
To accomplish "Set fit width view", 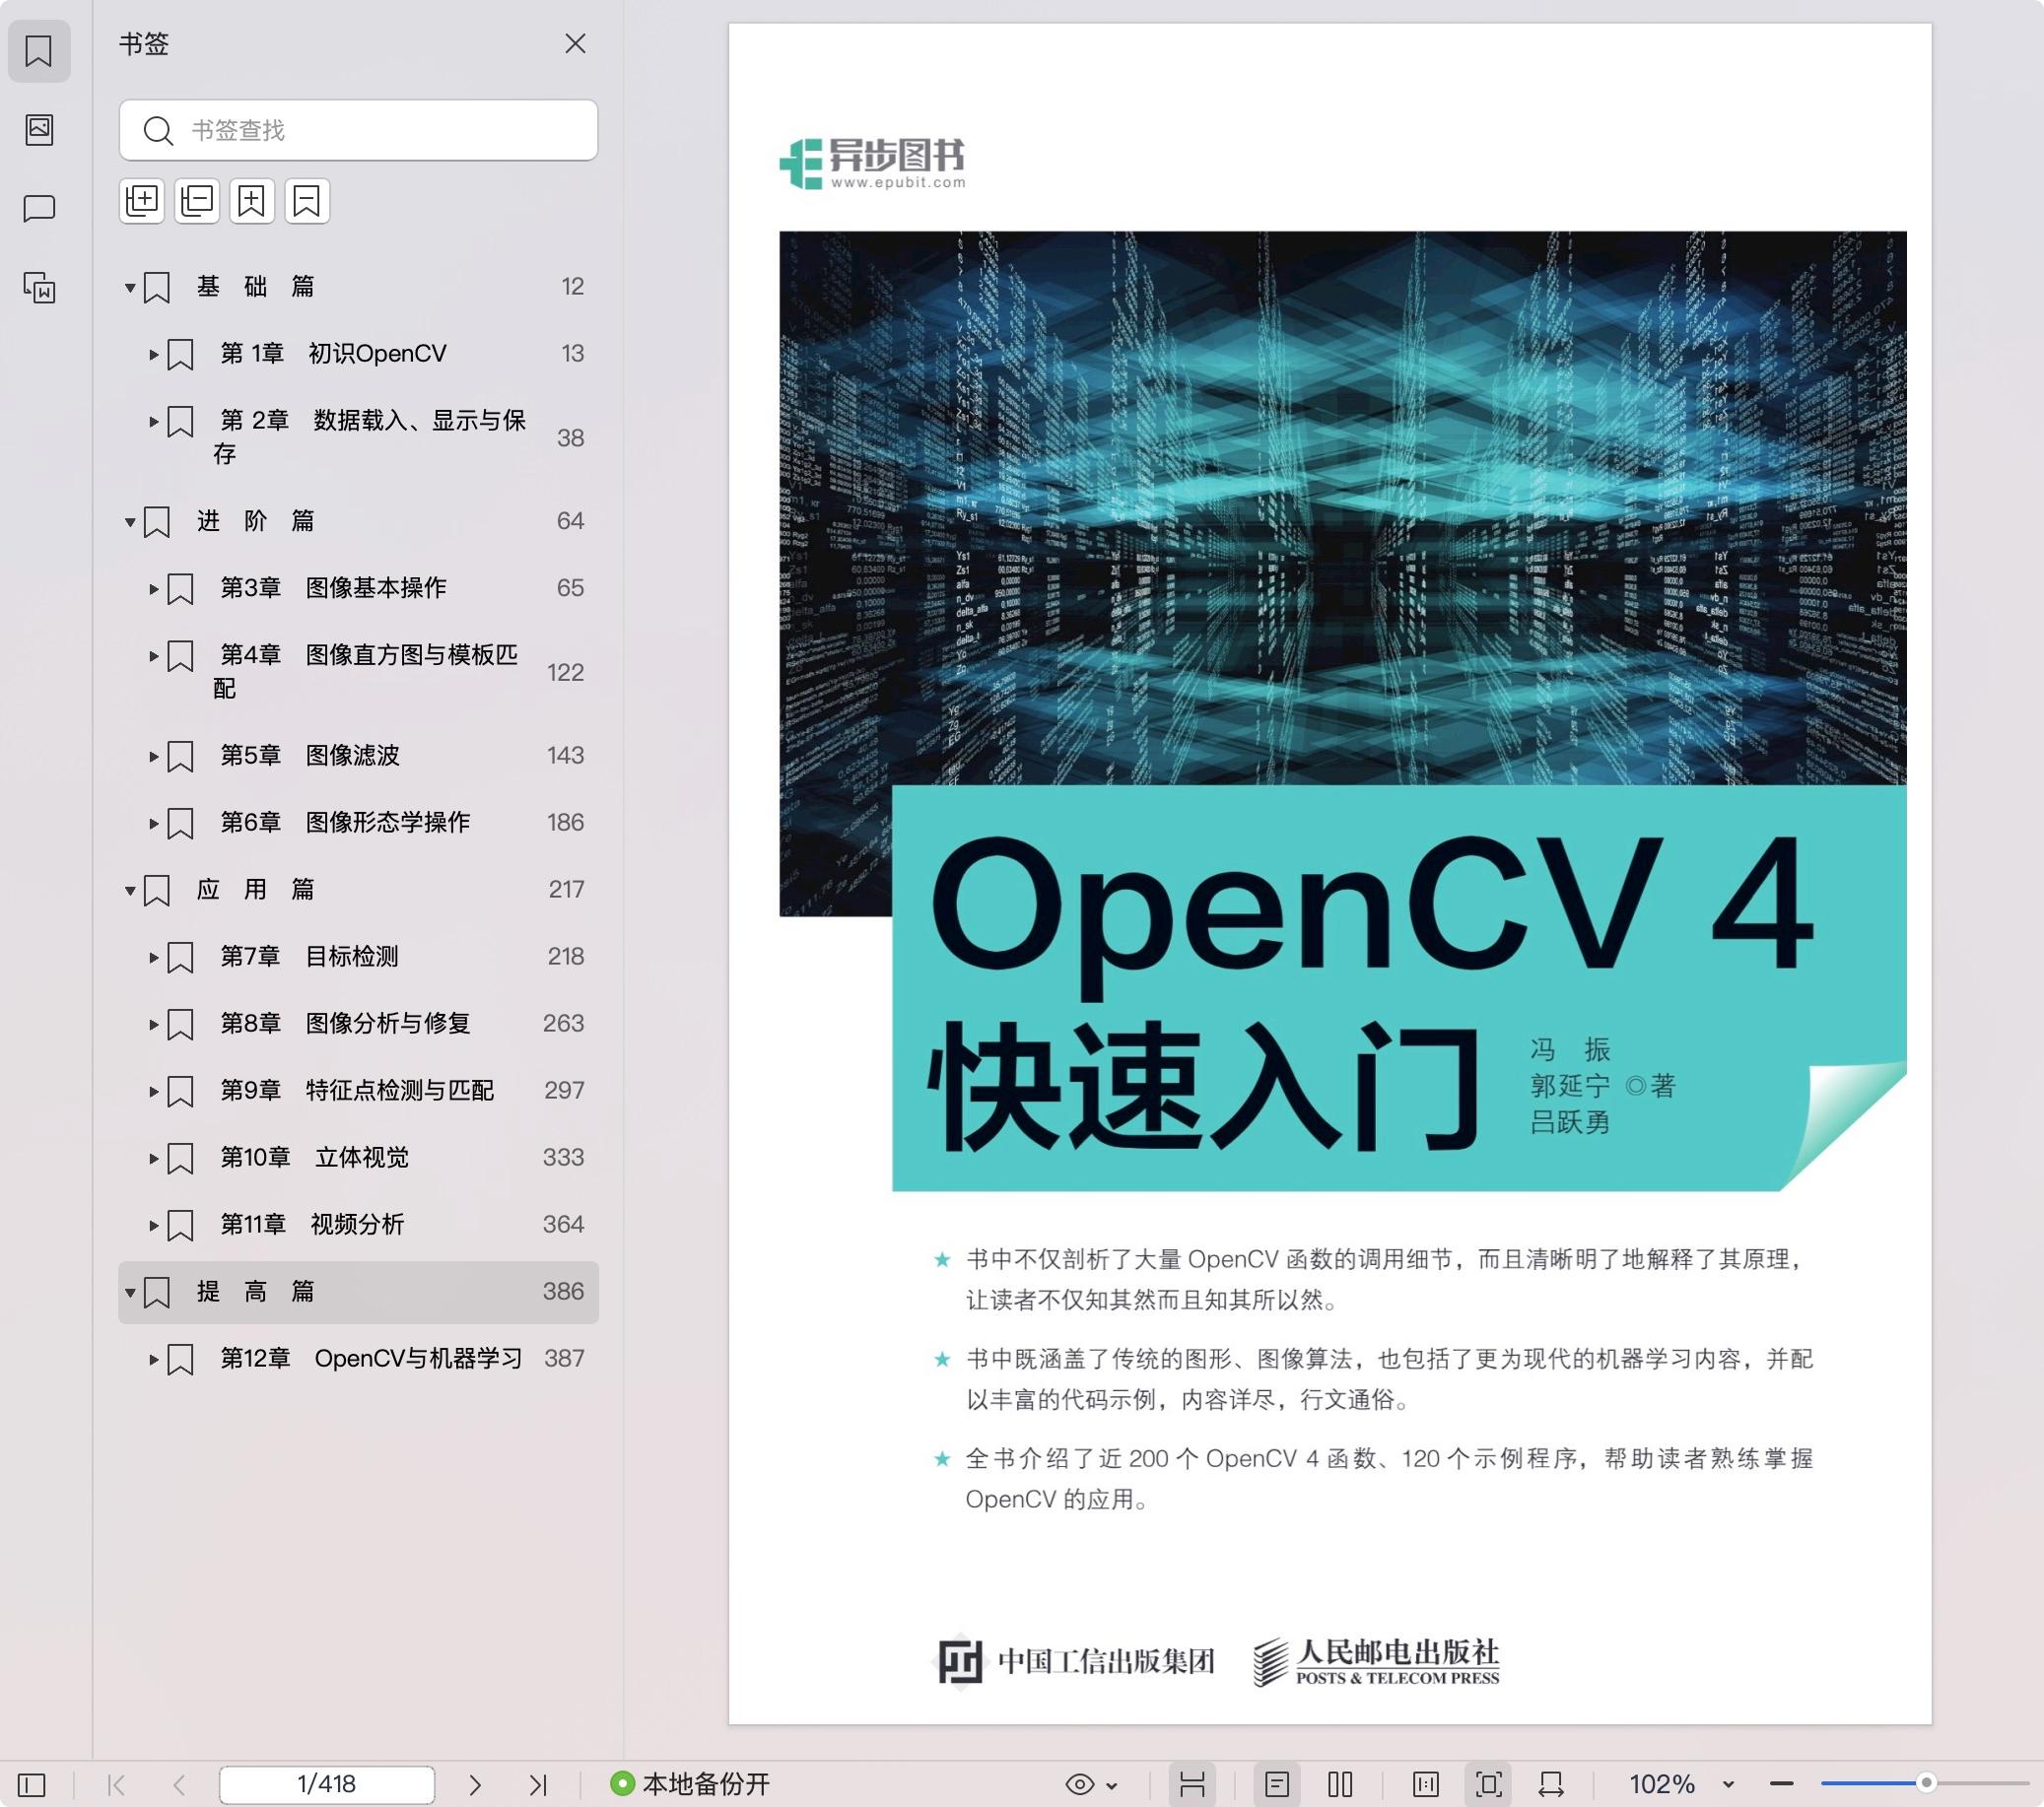I will [1551, 1784].
